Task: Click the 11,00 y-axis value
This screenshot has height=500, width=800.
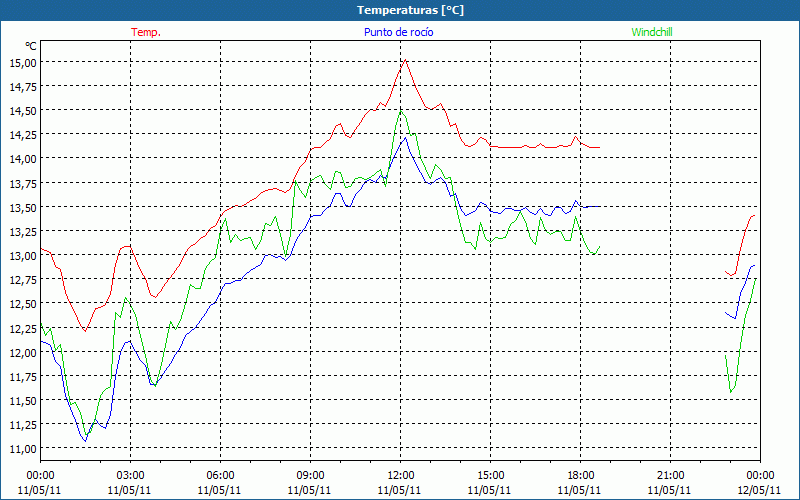Action: tap(23, 448)
